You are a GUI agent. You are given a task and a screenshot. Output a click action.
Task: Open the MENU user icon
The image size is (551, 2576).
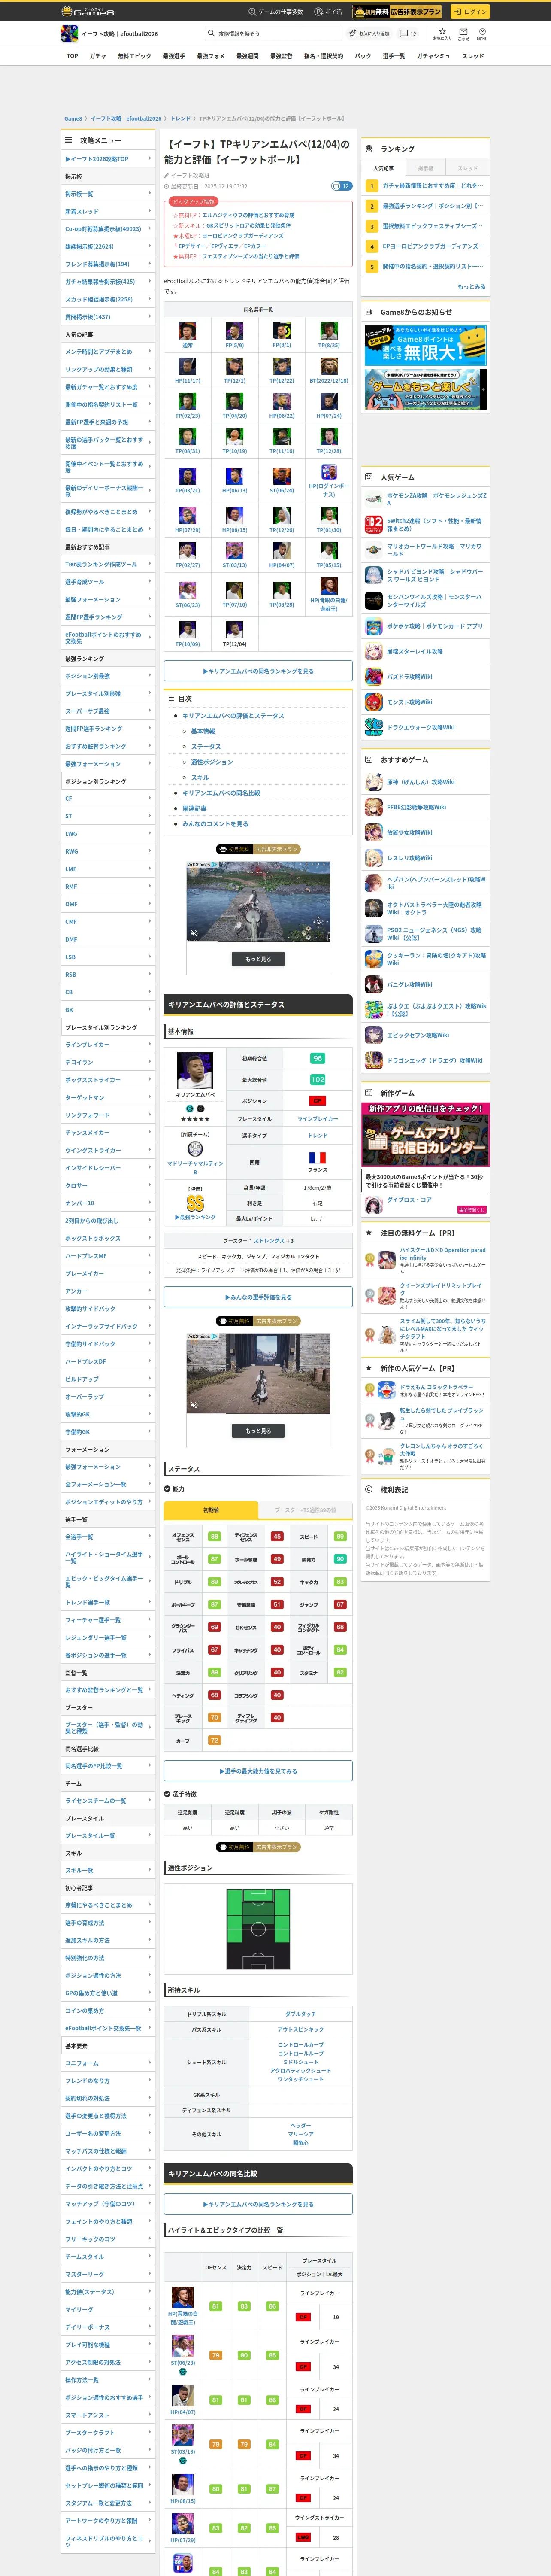click(482, 31)
